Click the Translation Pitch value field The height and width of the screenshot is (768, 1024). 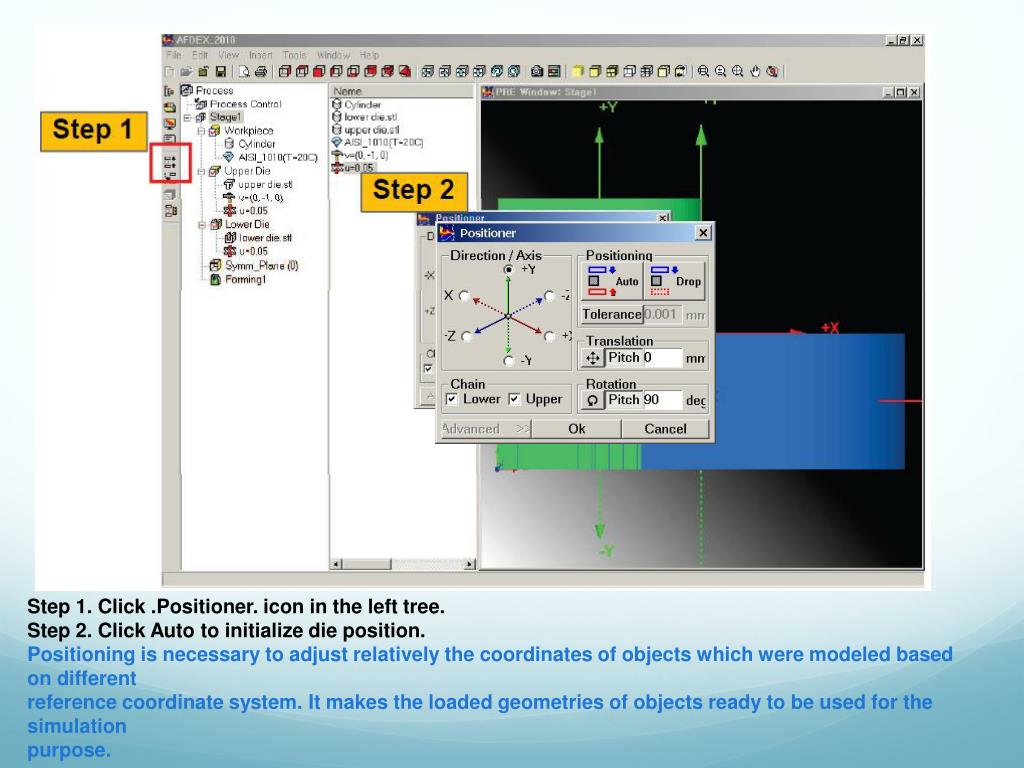click(664, 357)
